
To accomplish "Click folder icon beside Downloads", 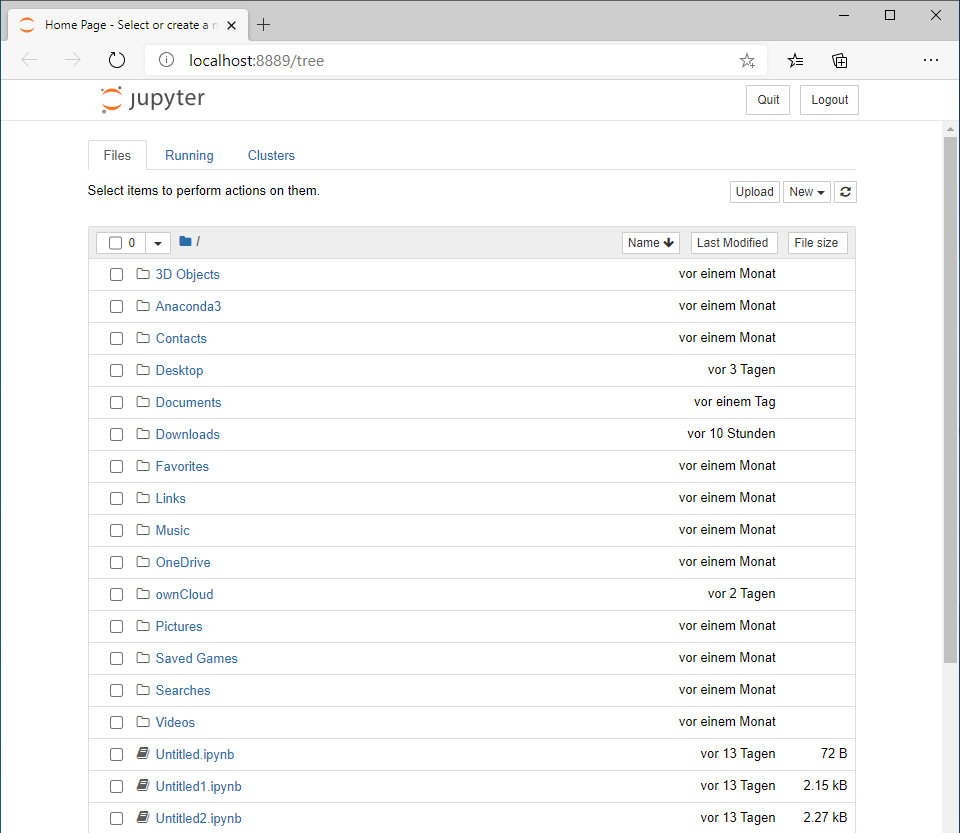I will pyautogui.click(x=143, y=433).
